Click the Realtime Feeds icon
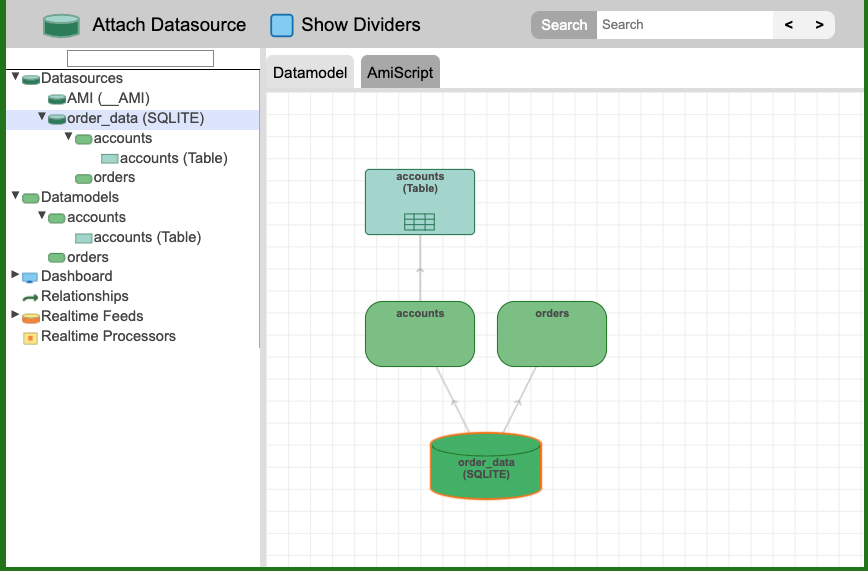868x571 pixels. tap(30, 317)
